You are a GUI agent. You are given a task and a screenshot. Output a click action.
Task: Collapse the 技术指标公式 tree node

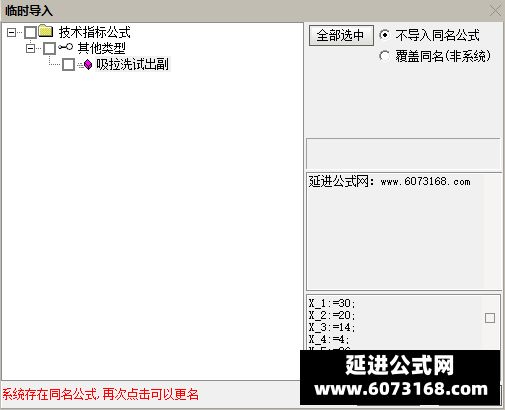[11, 33]
